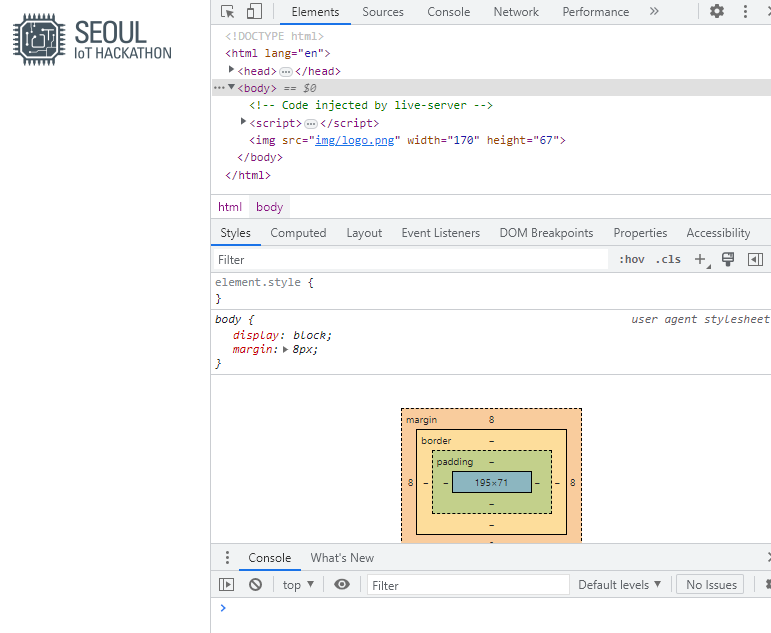Viewport: 771px width, 633px height.
Task: Select the closing </html> line
Action: click(x=248, y=175)
